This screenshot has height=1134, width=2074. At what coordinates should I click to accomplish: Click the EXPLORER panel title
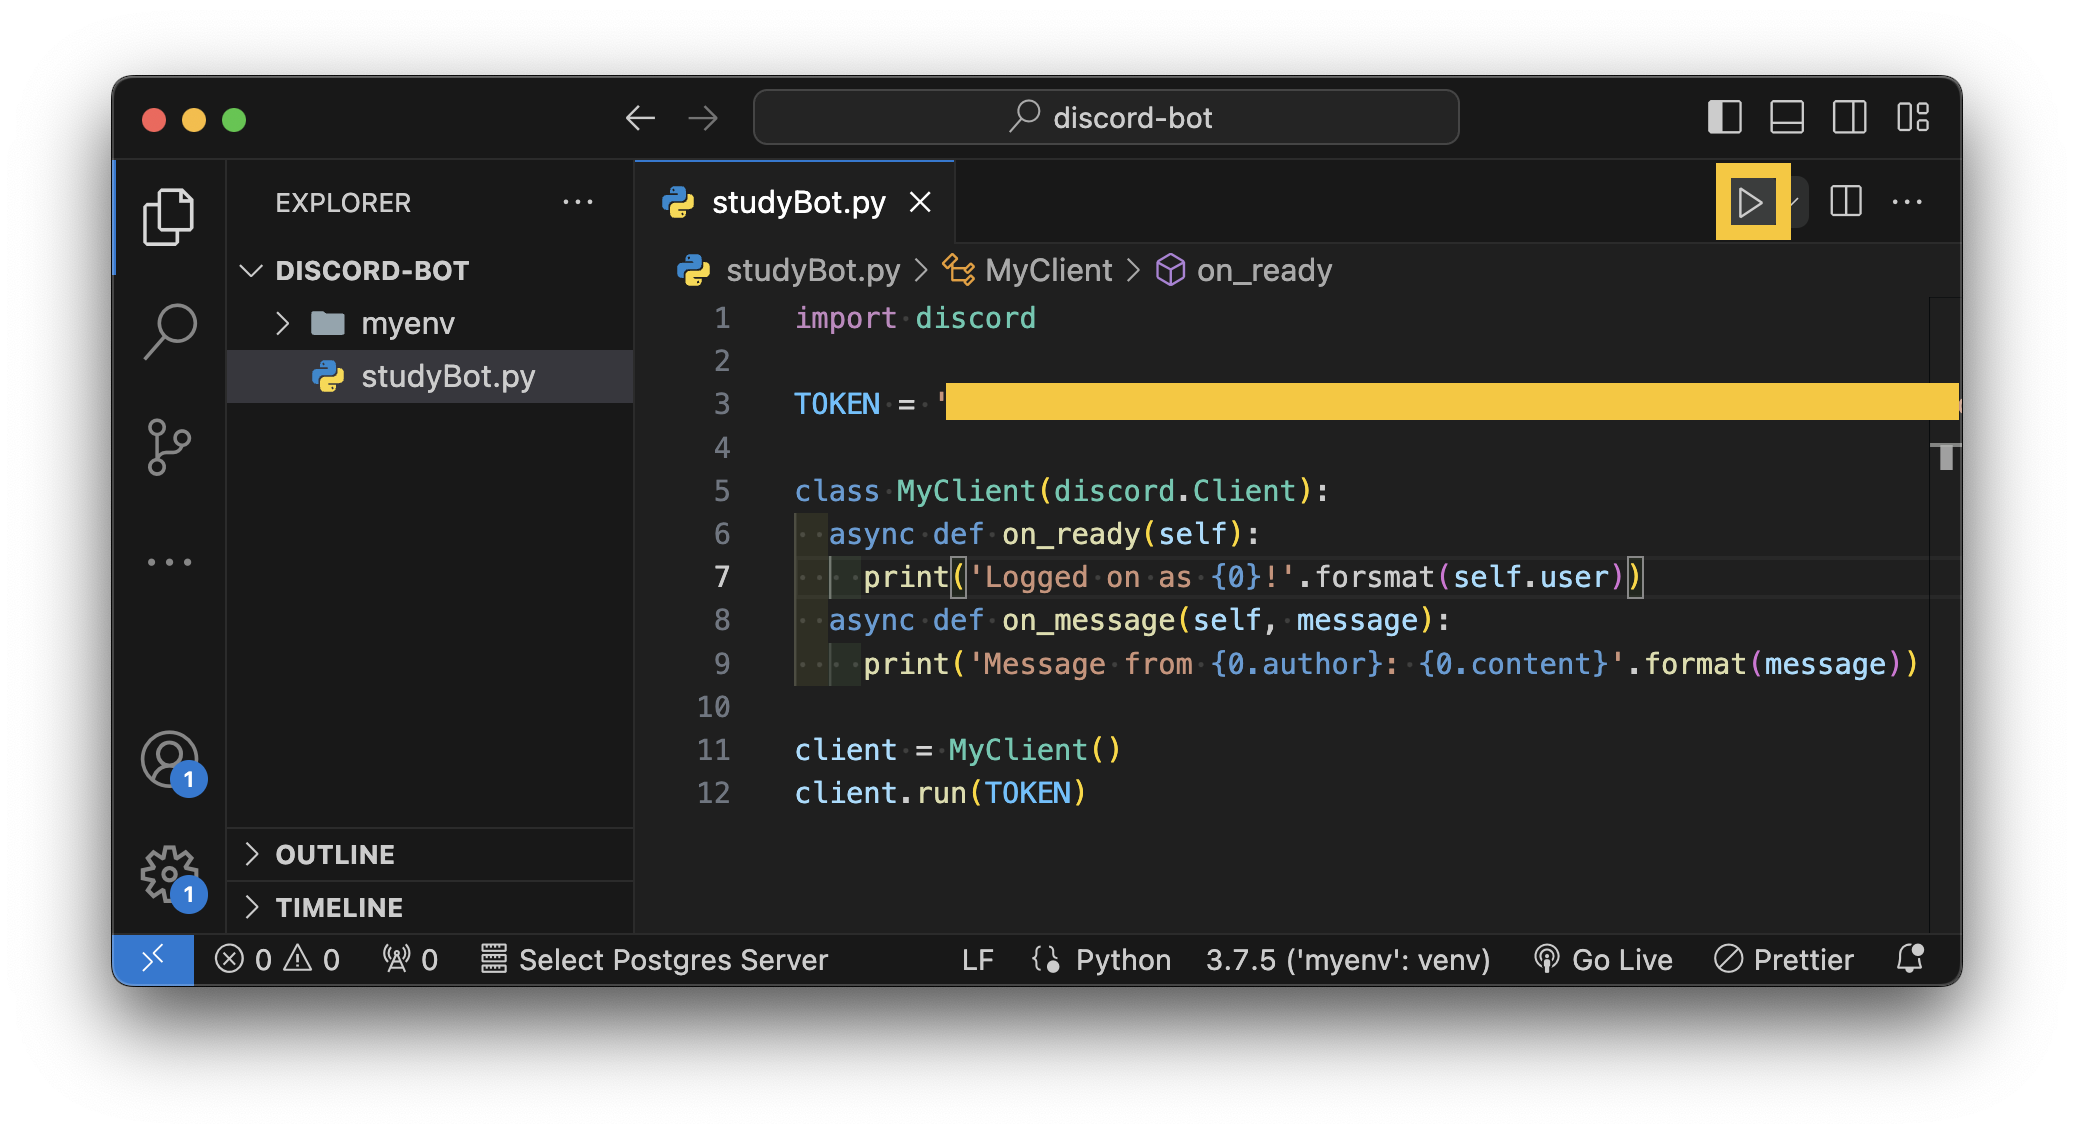pos(343,203)
